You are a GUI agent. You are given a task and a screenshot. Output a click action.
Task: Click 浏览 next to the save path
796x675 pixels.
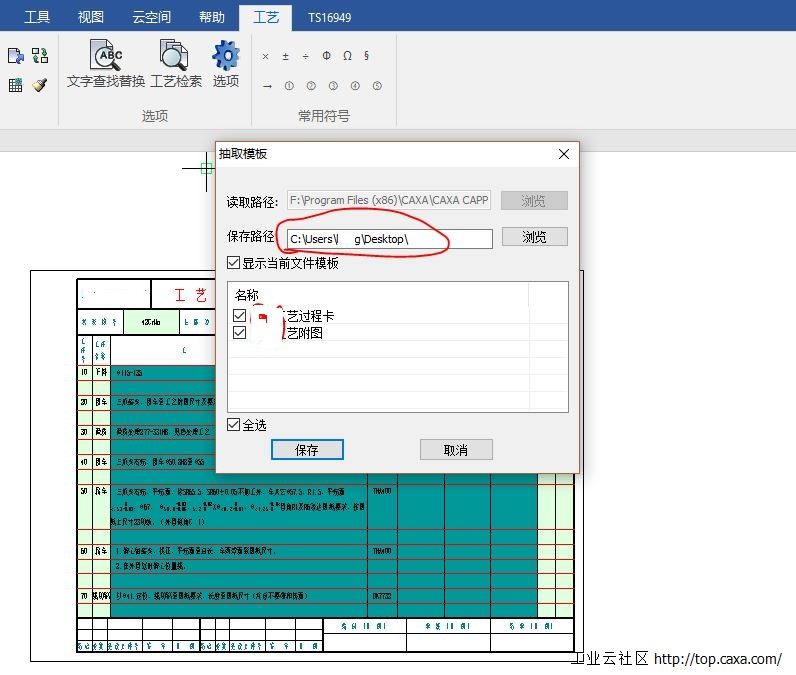(534, 237)
